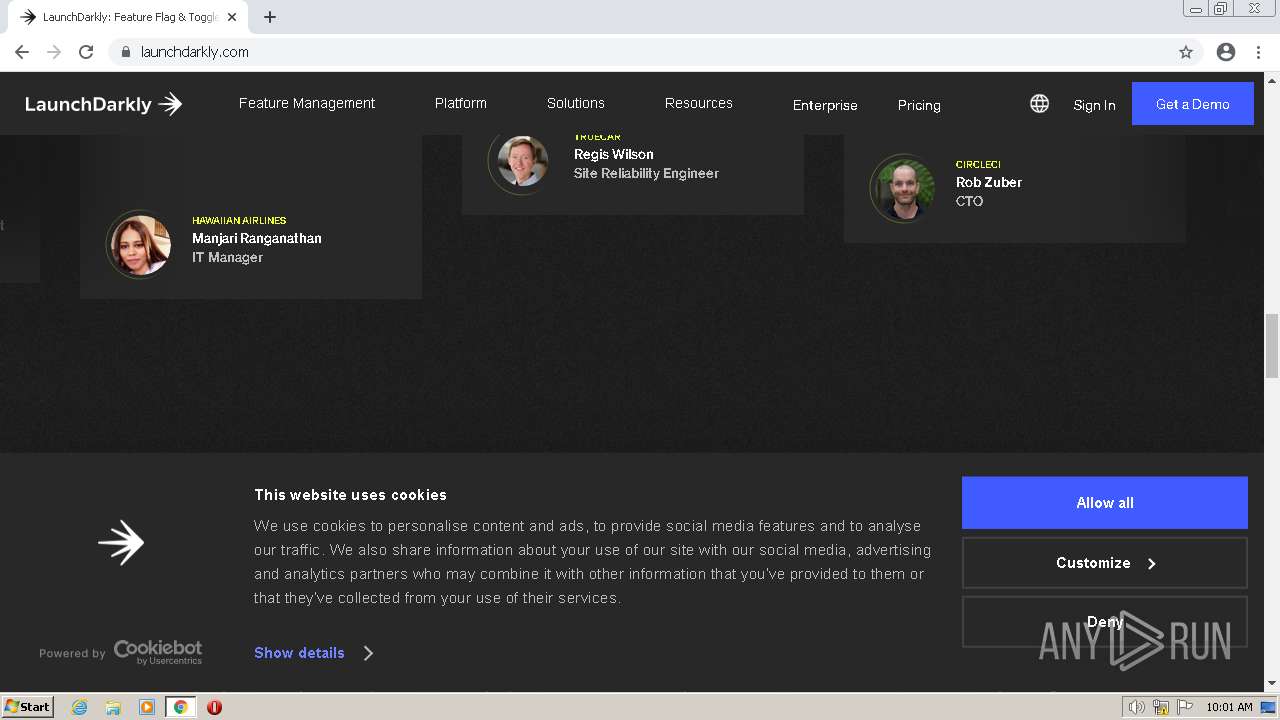Click the browser forward arrow
Viewport: 1280px width, 720px height.
tap(54, 52)
